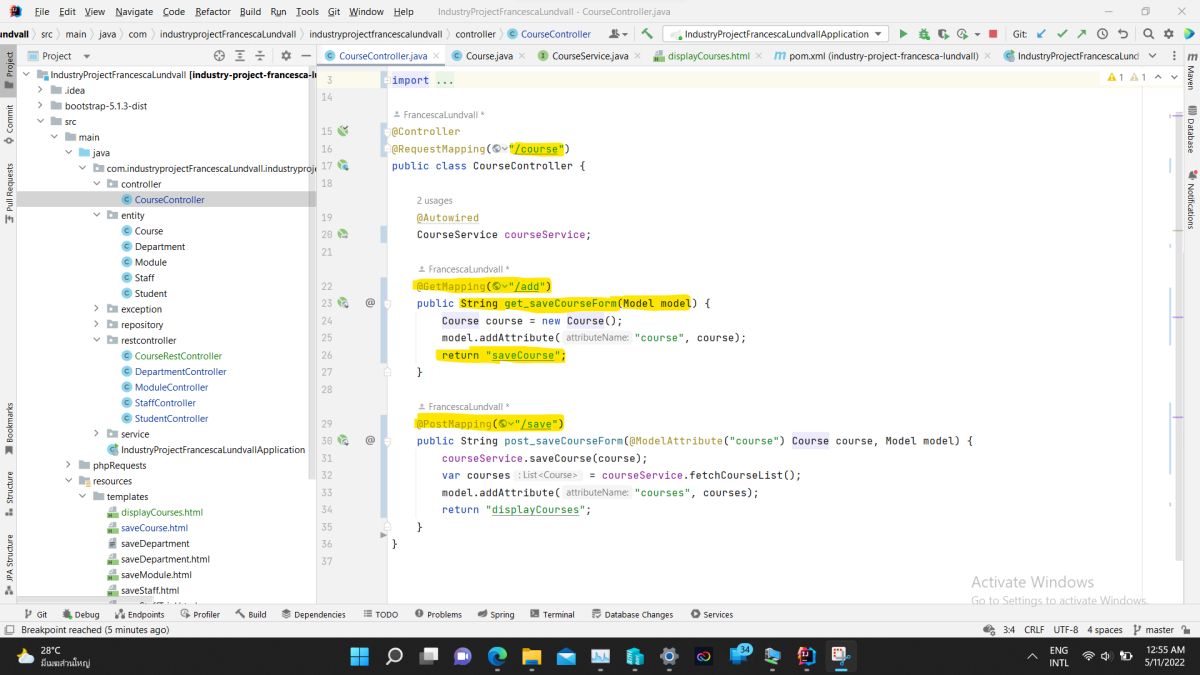1200x675 pixels.
Task: Select CourseRestController in project tree
Action: pos(178,356)
